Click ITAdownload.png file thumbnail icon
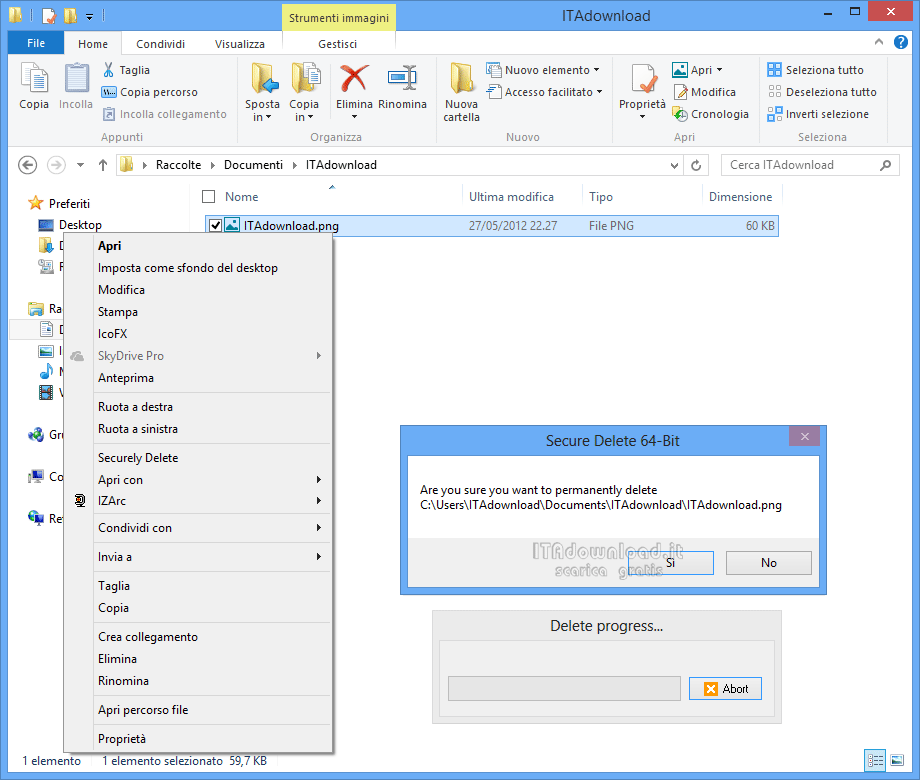Viewport: 920px width, 780px height. [232, 225]
